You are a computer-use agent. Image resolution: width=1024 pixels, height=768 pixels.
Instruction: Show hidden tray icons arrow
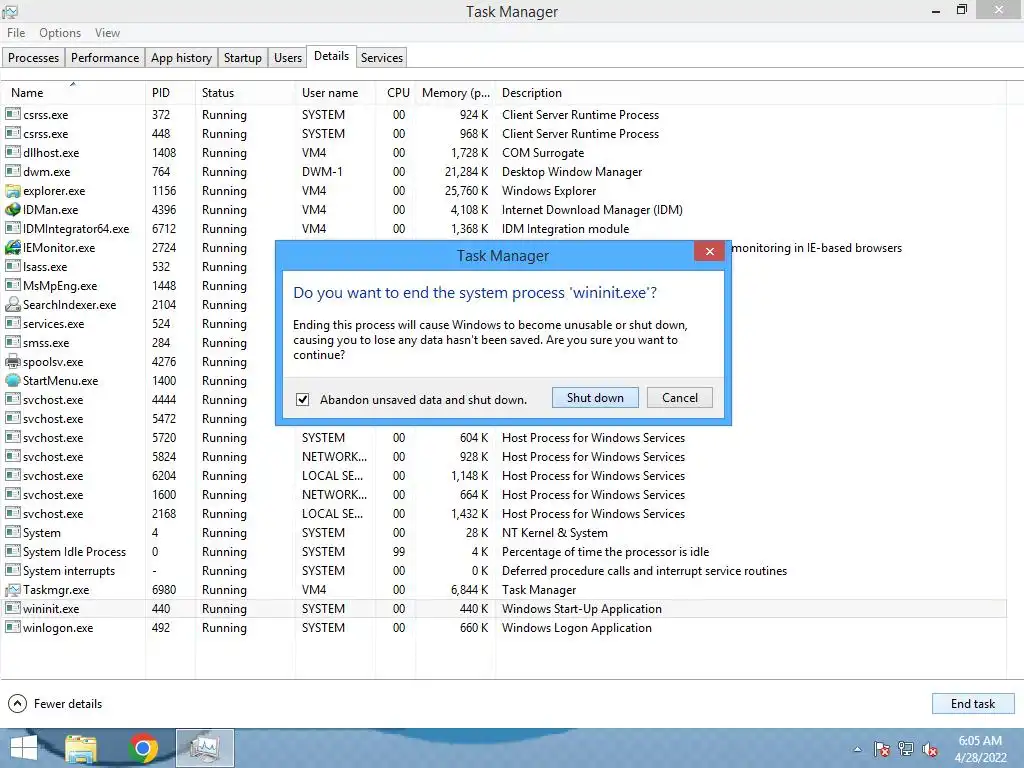pyautogui.click(x=857, y=750)
